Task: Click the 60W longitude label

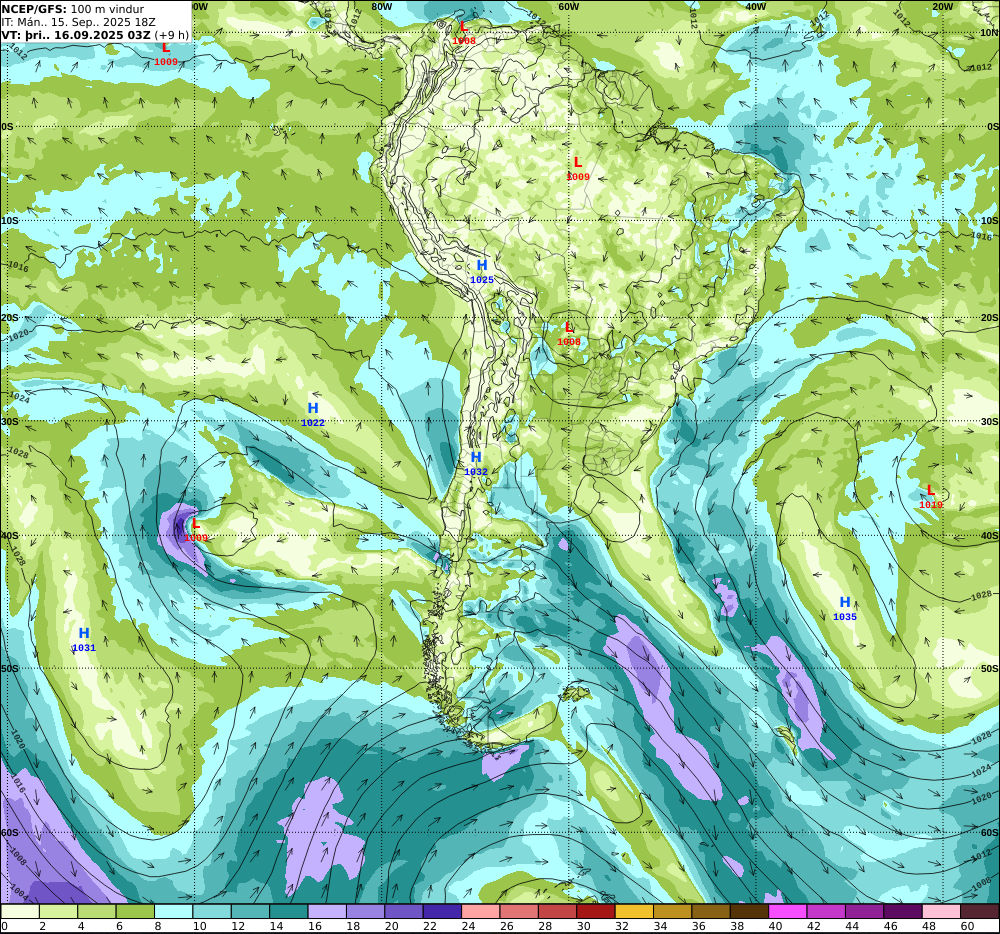Action: coord(568,7)
